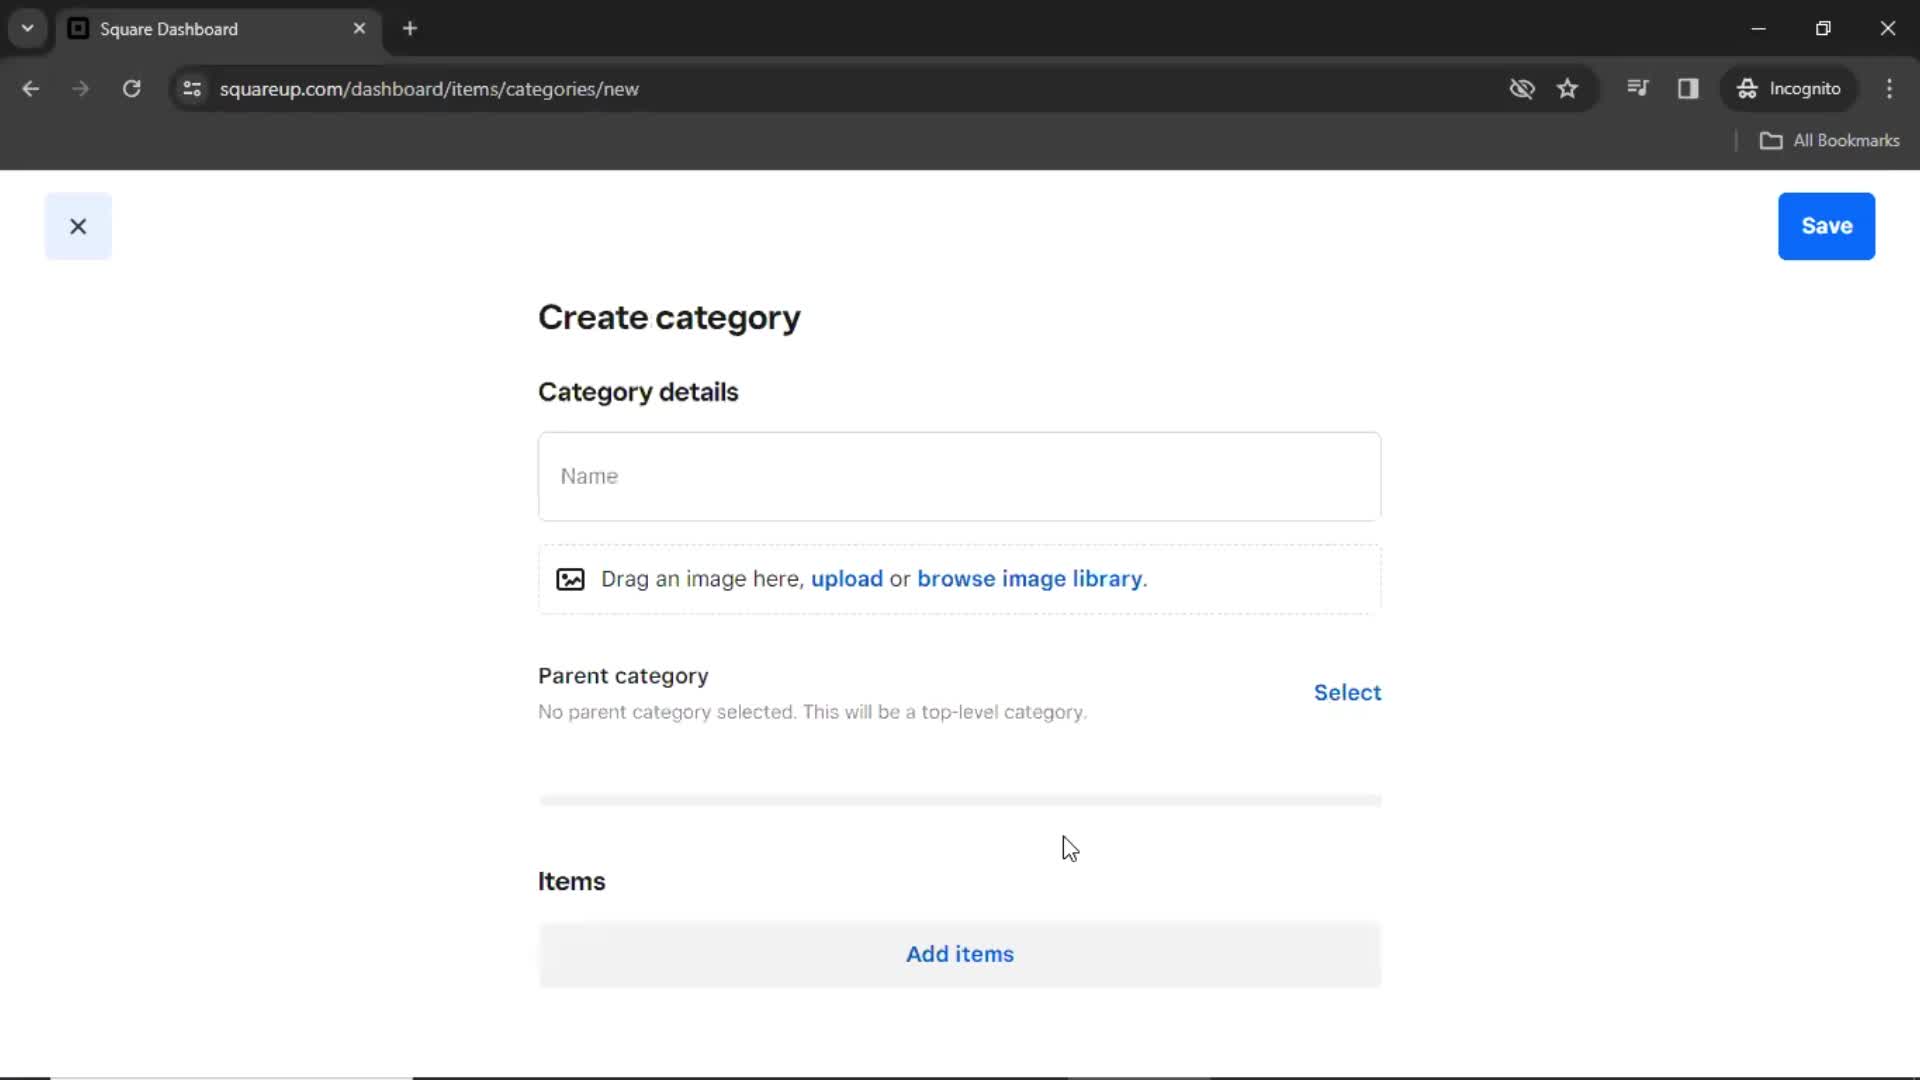
Task: Click the Parent category label text
Action: pos(623,676)
